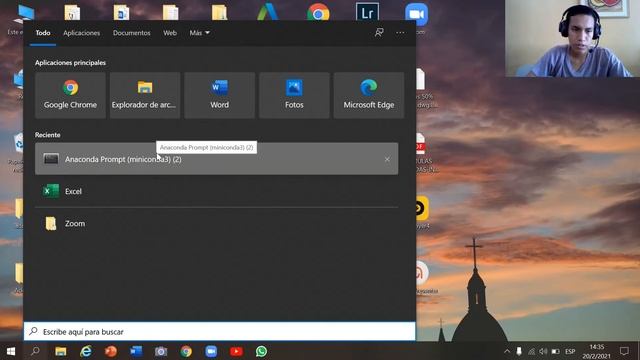Screen dimensions: 640x360
Task: Open Zoom desktop shortcut
Action: 417,14
